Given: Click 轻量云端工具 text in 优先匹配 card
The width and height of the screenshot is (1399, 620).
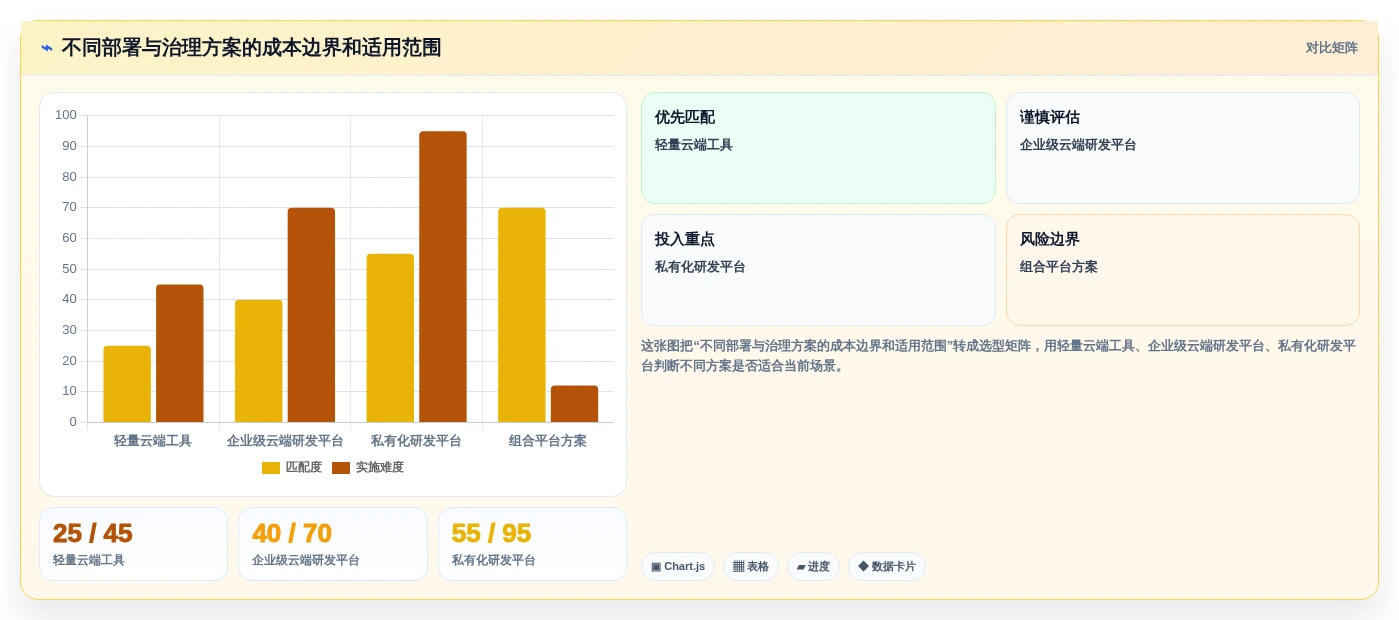Looking at the screenshot, I should pos(694,145).
